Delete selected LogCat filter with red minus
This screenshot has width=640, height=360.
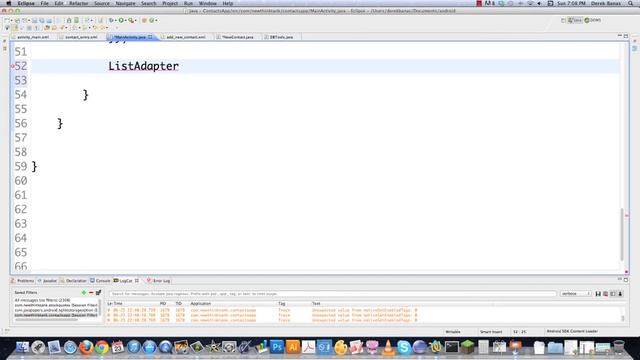91,293
